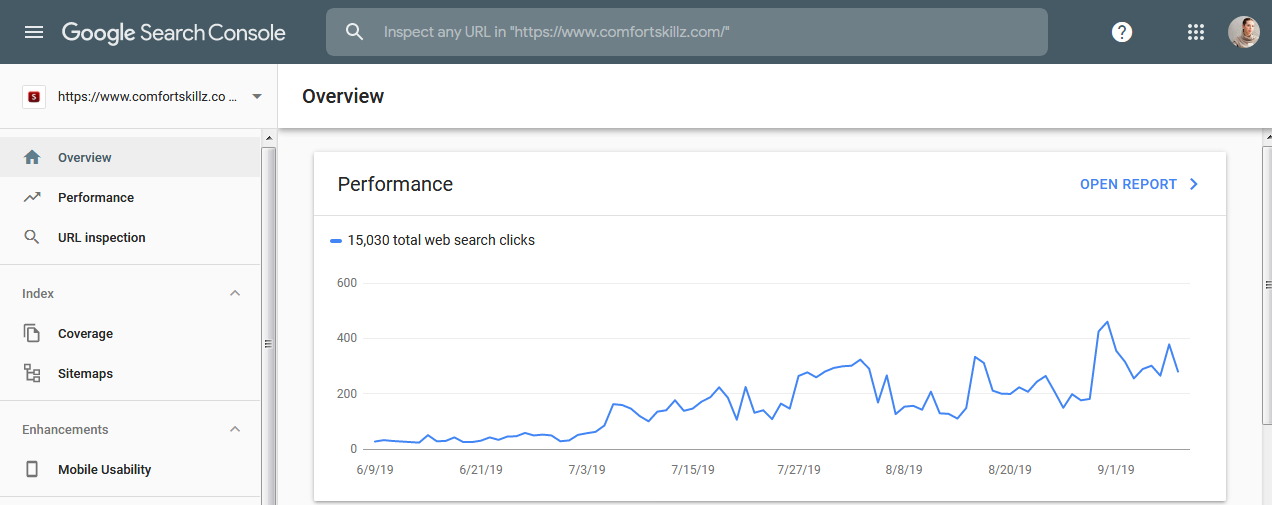Open the property selector dropdown

[x=256, y=97]
